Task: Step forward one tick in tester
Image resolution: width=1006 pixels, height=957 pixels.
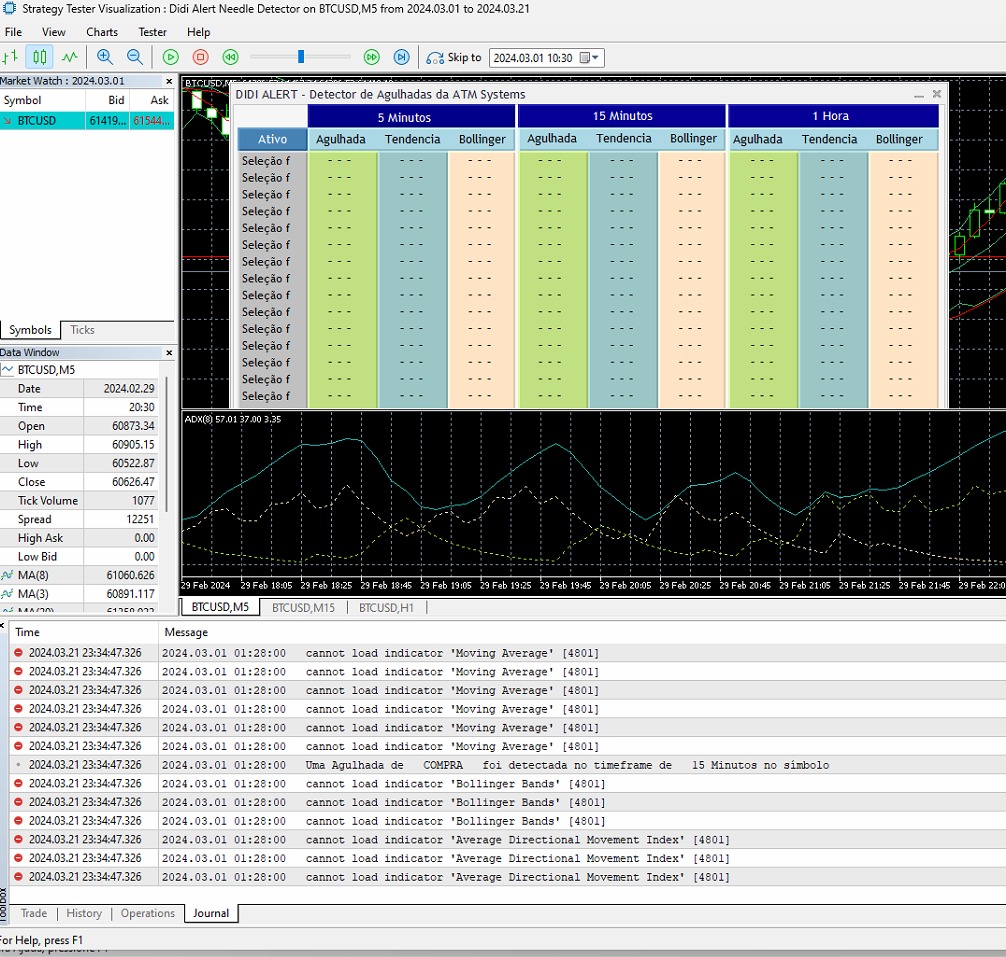Action: pos(402,58)
